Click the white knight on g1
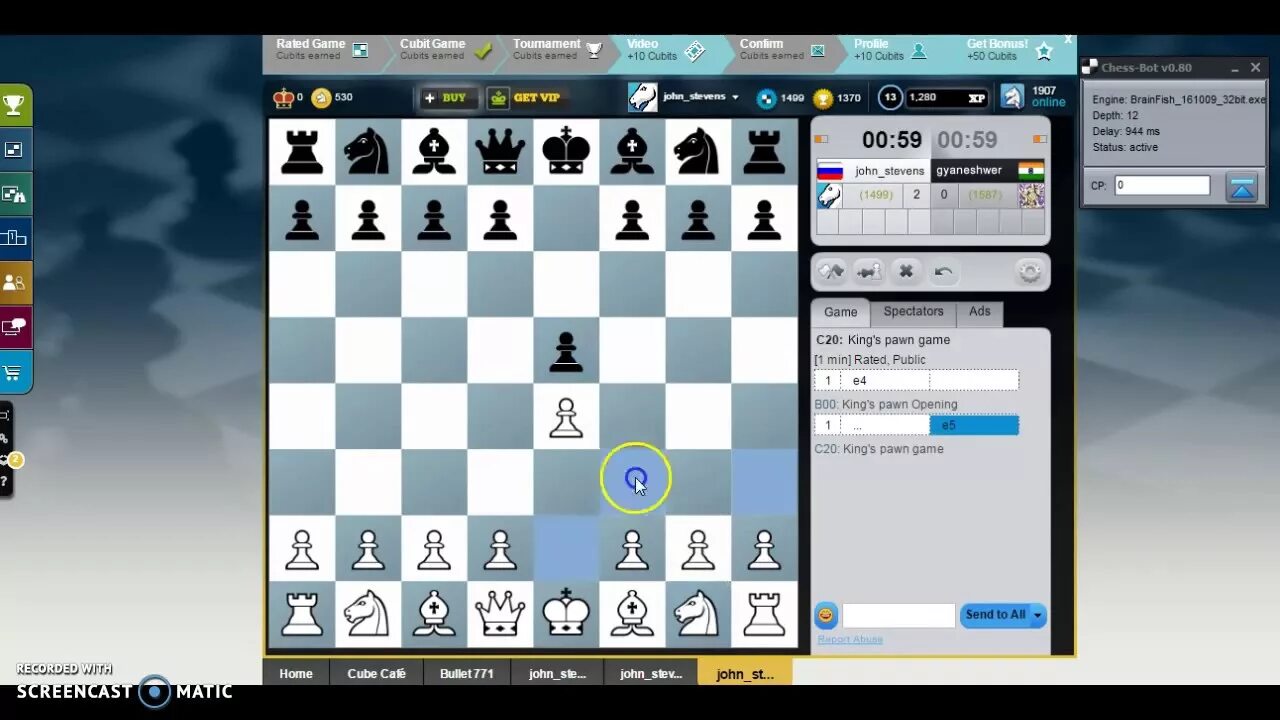 698,613
